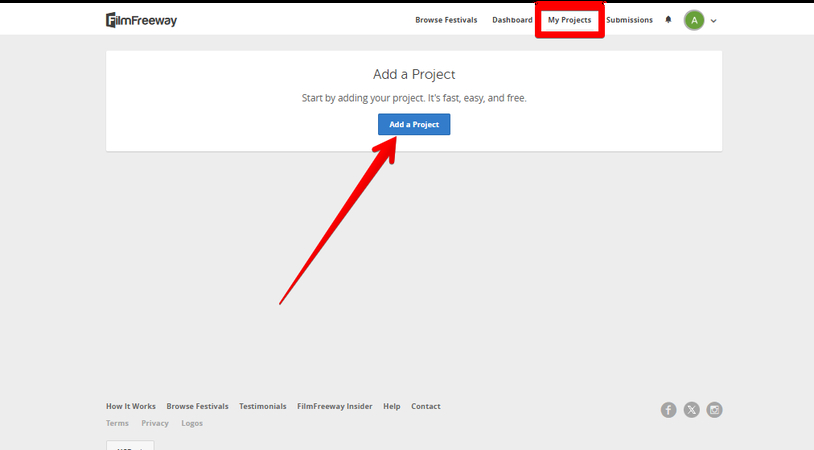
Task: Expand the account dropdown chevron
Action: point(714,21)
